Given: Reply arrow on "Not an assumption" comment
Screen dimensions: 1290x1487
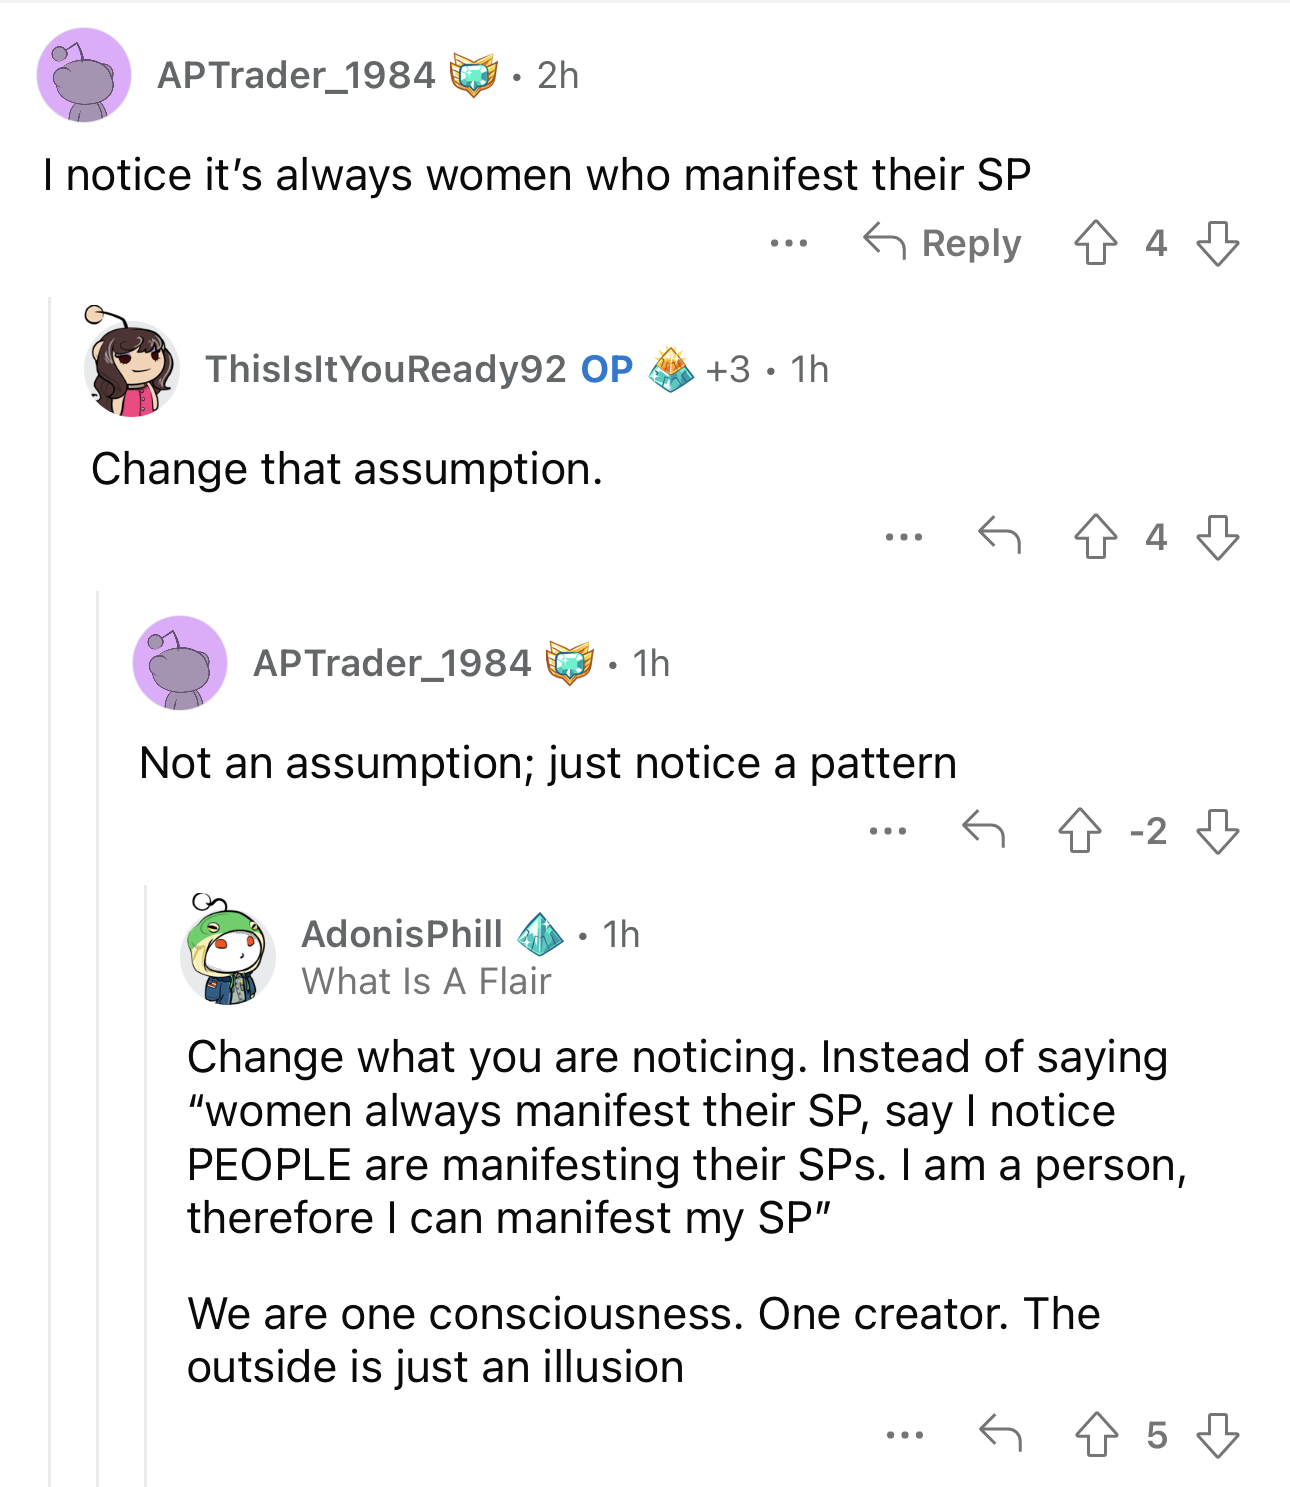Looking at the screenshot, I should point(983,830).
